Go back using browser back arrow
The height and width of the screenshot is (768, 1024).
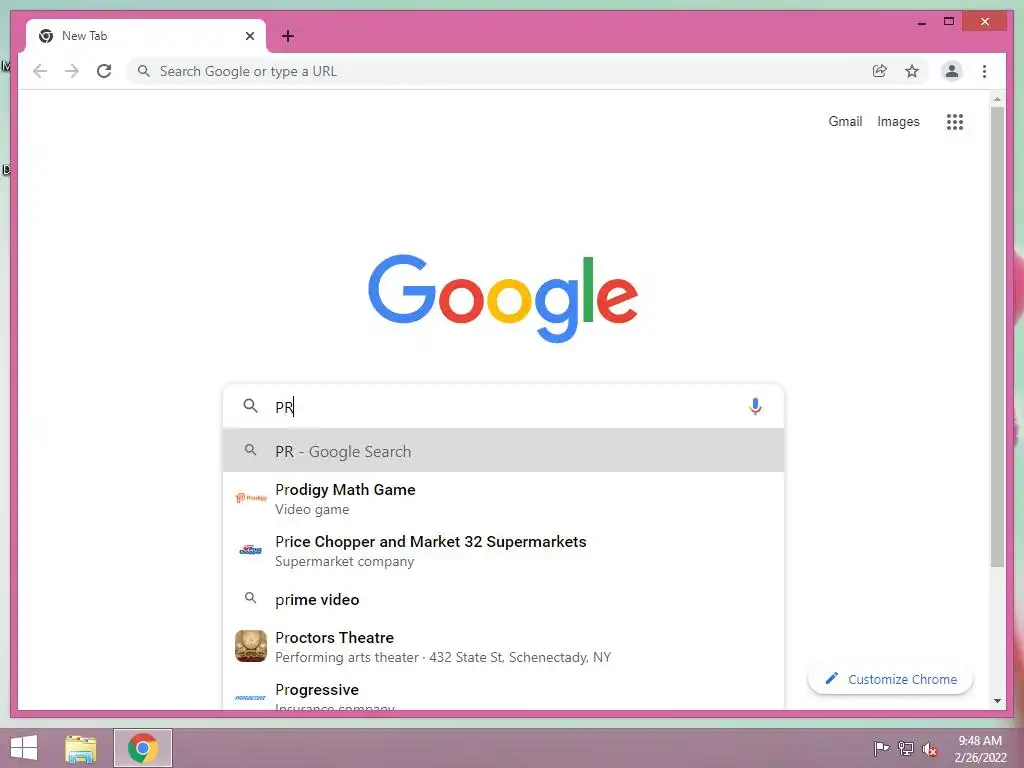click(x=40, y=71)
